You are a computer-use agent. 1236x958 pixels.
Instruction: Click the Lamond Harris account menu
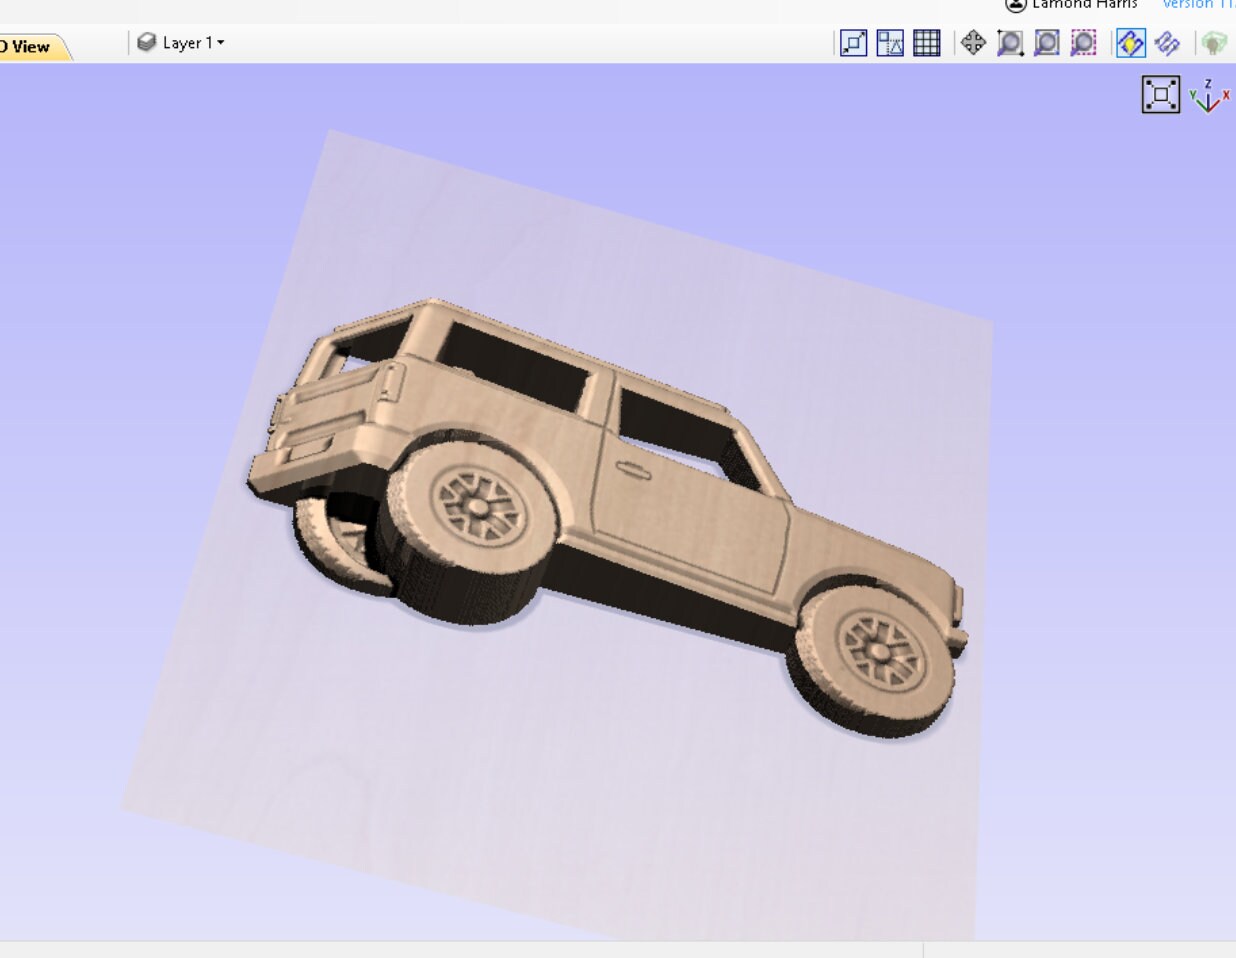click(x=1085, y=4)
